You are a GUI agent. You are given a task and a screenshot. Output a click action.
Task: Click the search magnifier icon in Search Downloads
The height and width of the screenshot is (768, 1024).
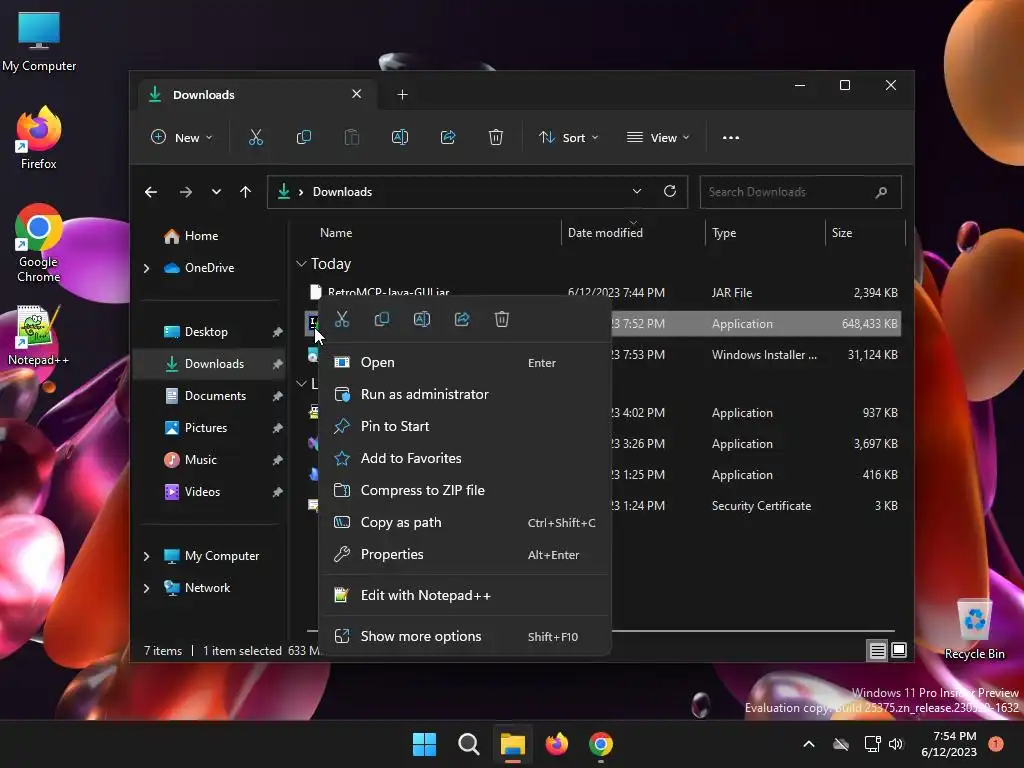pos(881,192)
